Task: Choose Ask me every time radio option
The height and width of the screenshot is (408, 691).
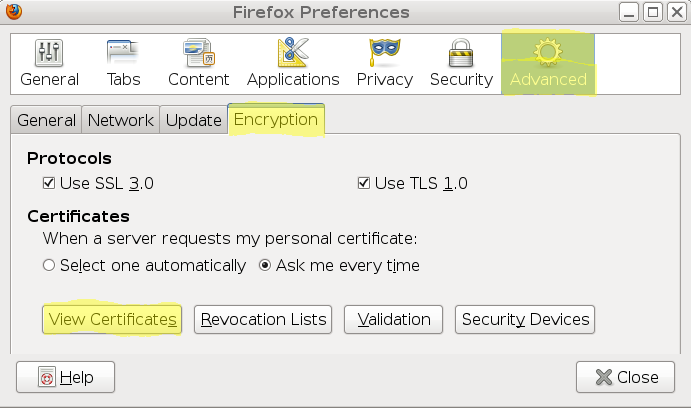Action: click(x=265, y=265)
